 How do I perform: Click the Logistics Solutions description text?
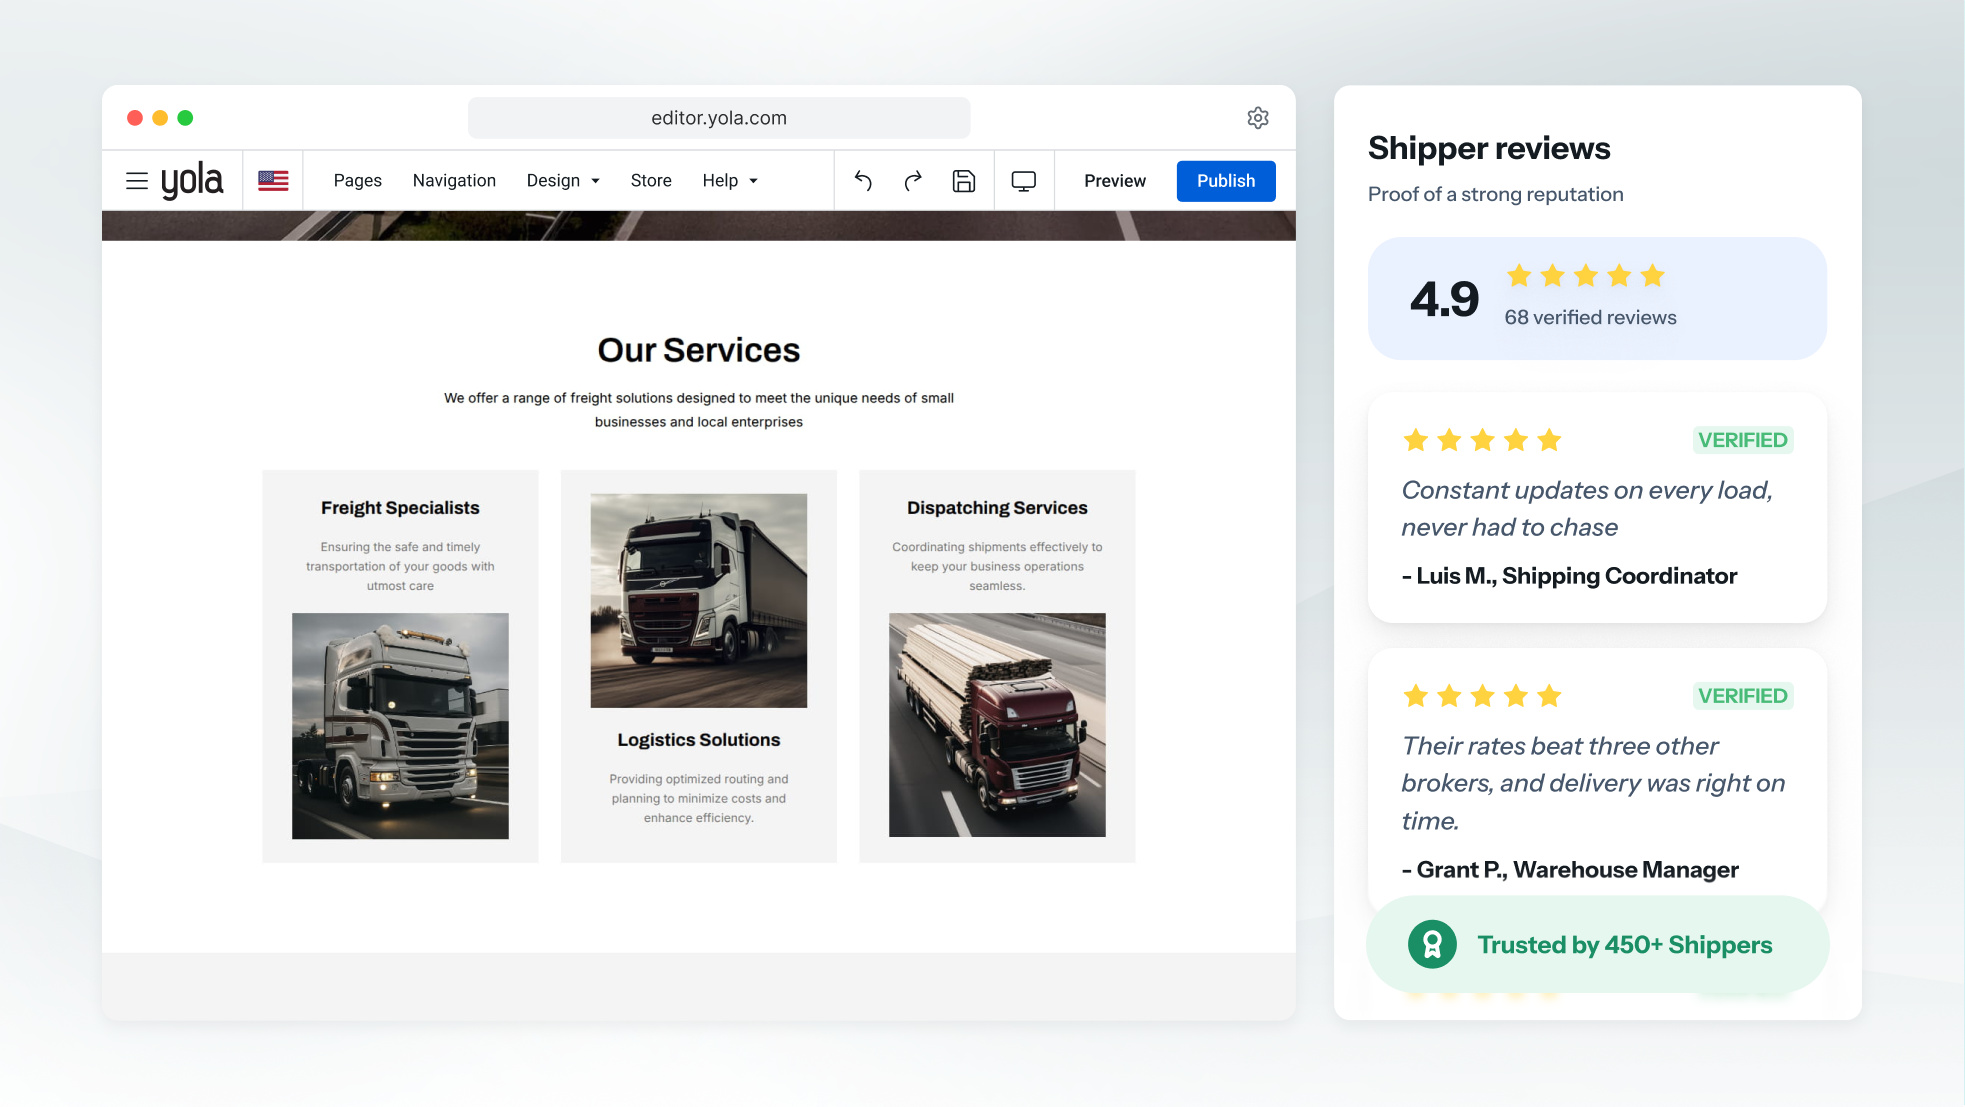point(699,798)
